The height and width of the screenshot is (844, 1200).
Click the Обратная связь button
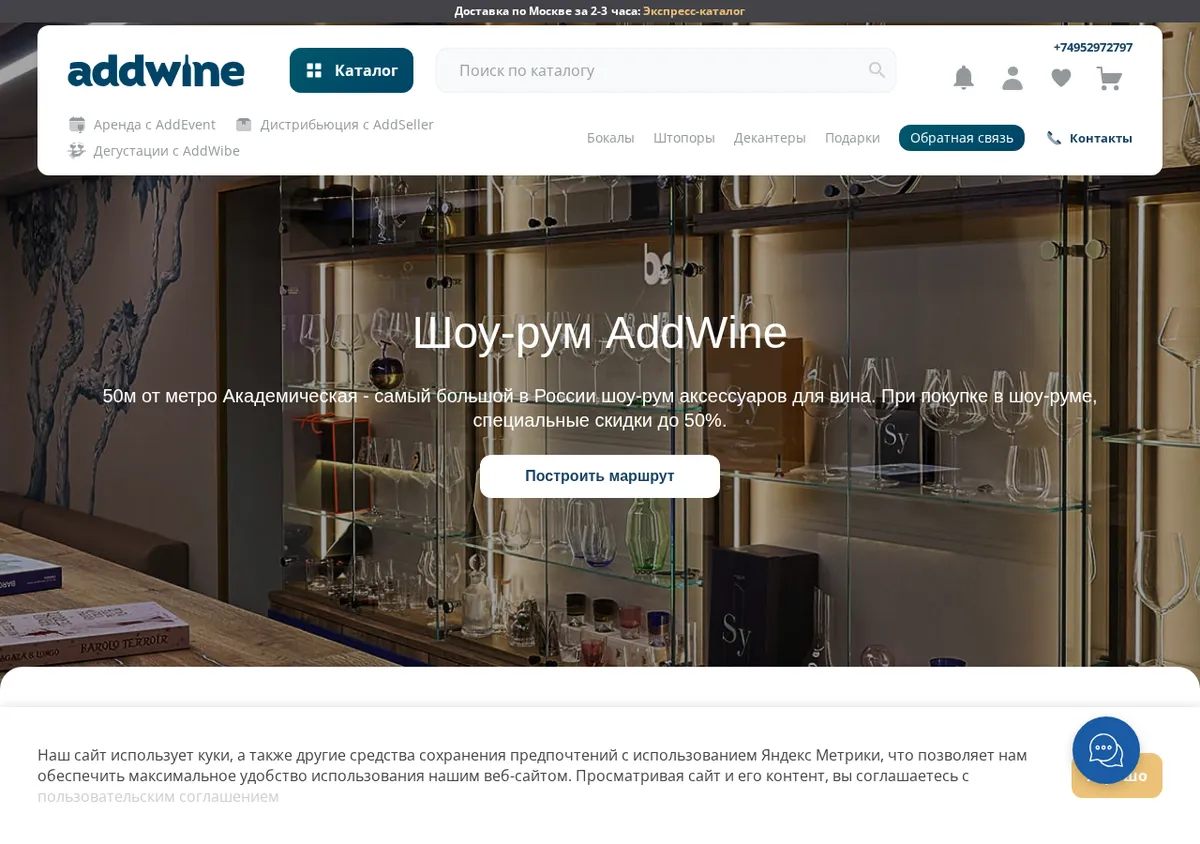coord(961,138)
